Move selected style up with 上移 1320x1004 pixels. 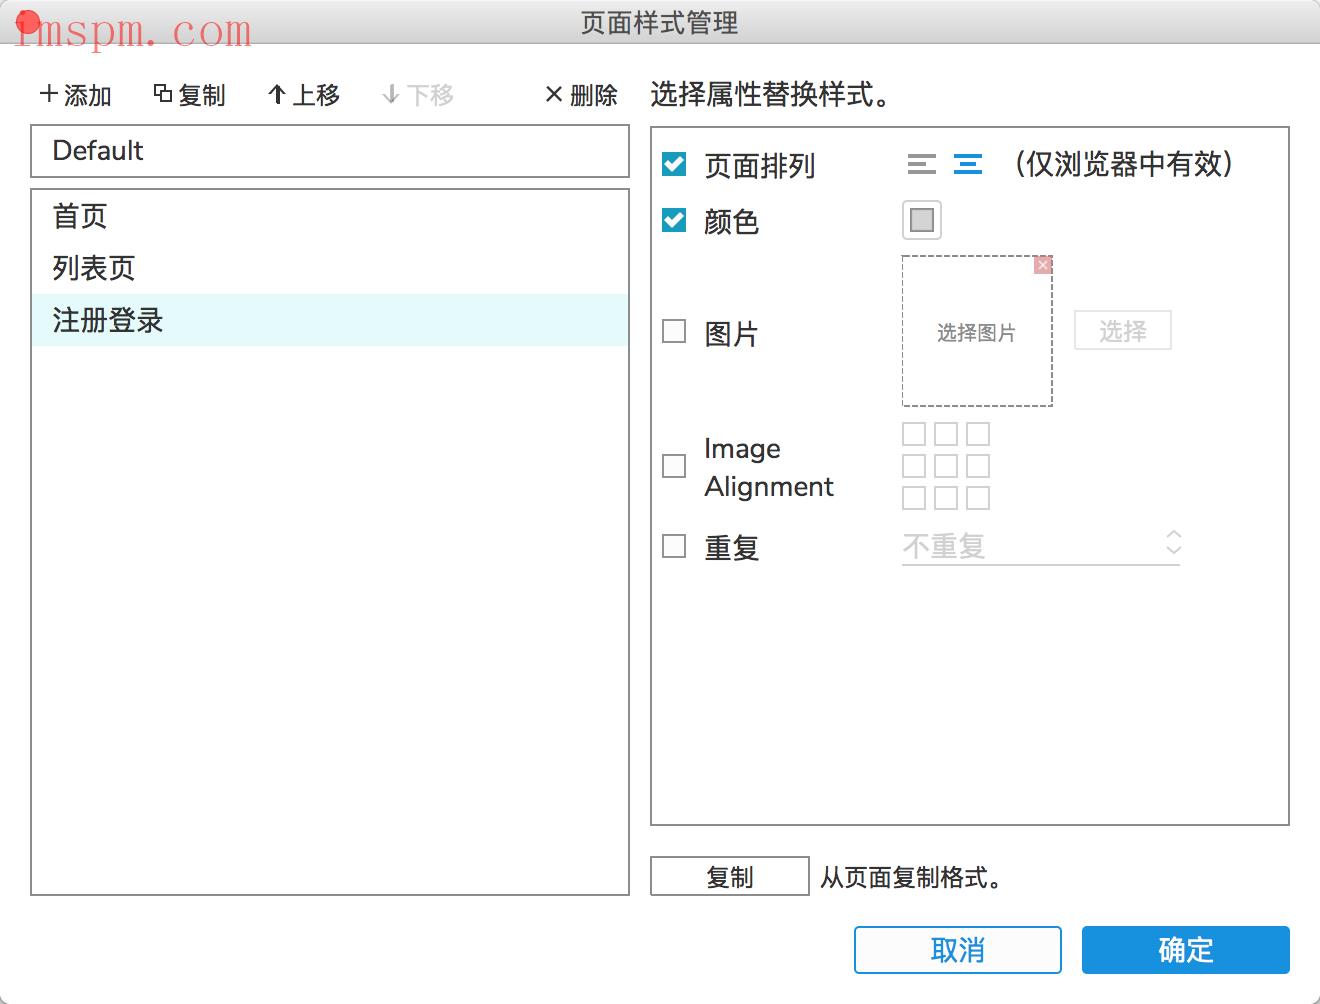pos(304,95)
